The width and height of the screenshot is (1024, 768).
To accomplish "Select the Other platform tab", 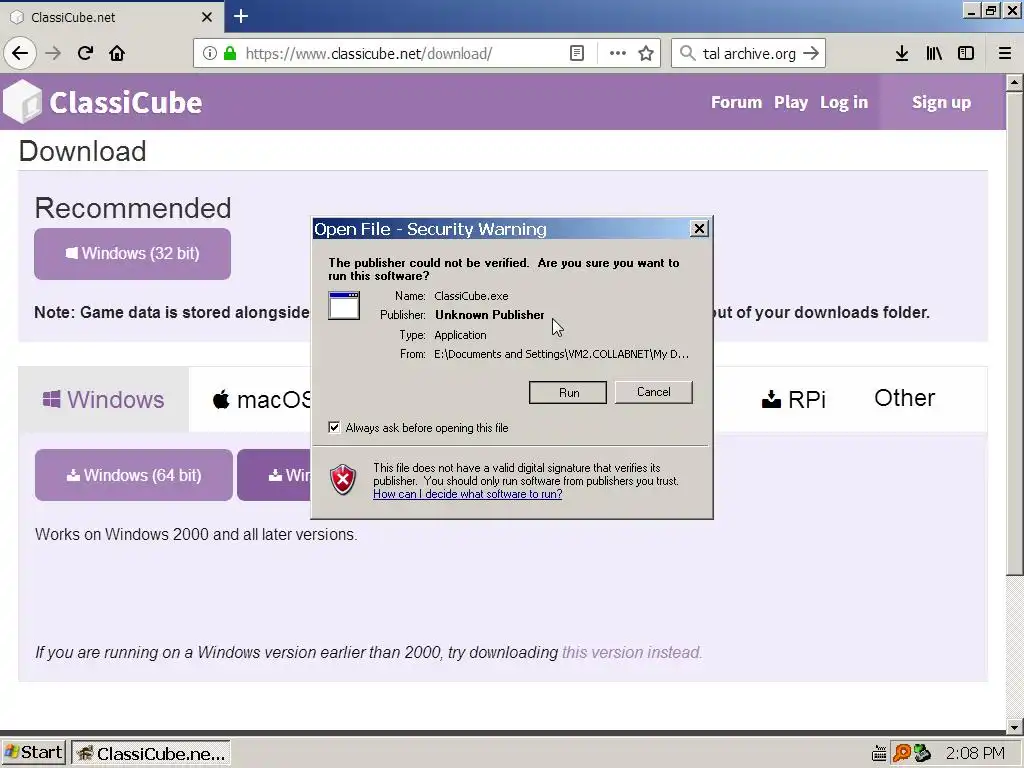I will [x=904, y=398].
